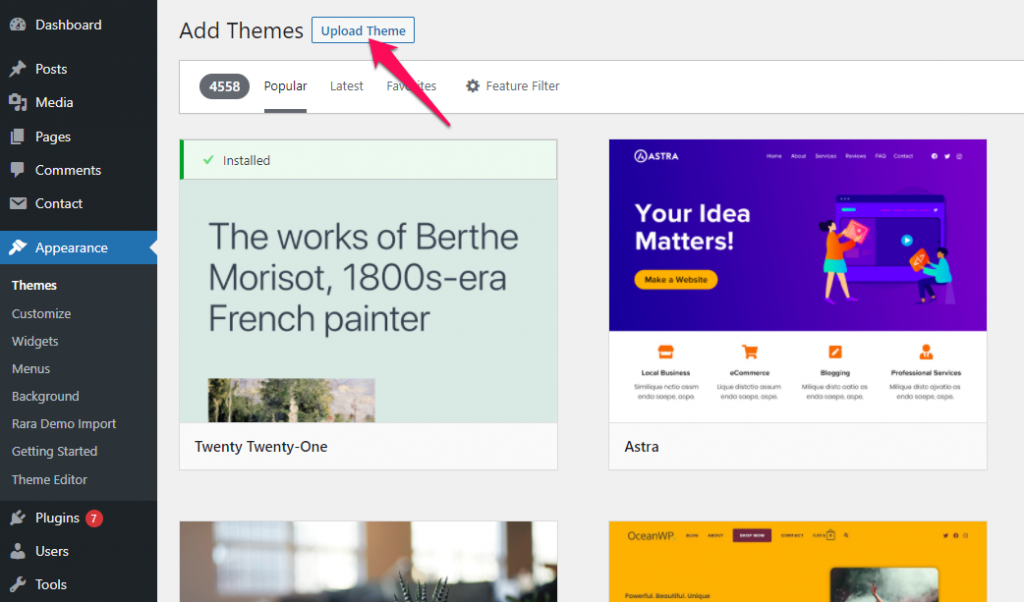Viewport: 1024px width, 602px height.
Task: Click the Appearance paintbrush icon
Action: [18, 247]
